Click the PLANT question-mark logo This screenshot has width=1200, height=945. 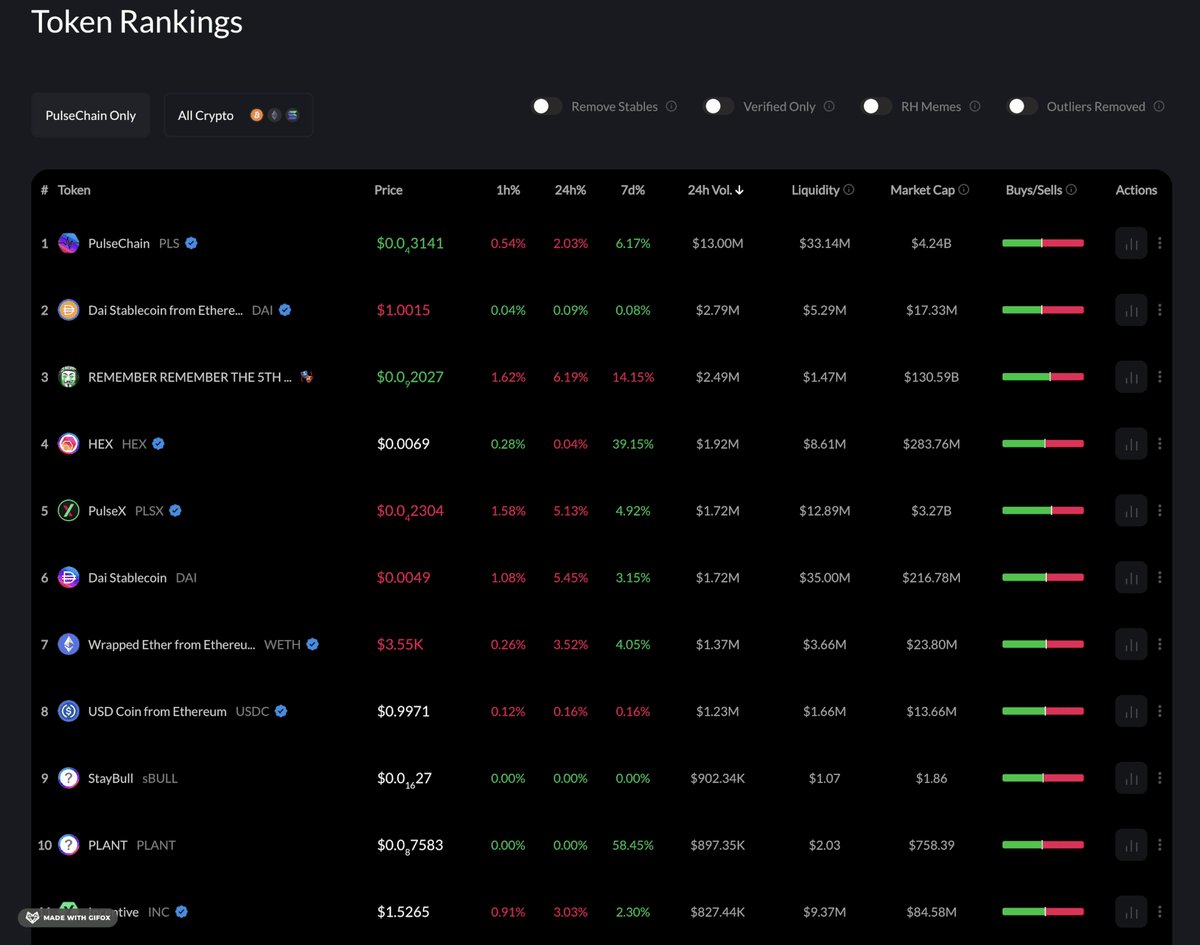click(68, 845)
